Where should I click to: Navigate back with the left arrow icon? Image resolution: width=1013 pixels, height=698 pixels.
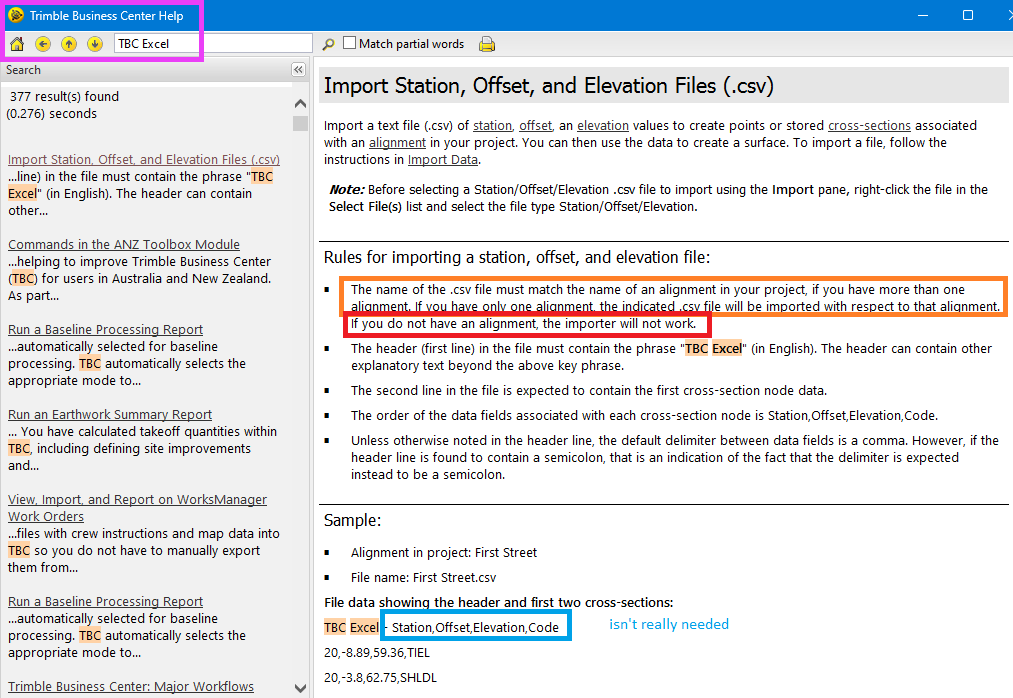click(43, 44)
